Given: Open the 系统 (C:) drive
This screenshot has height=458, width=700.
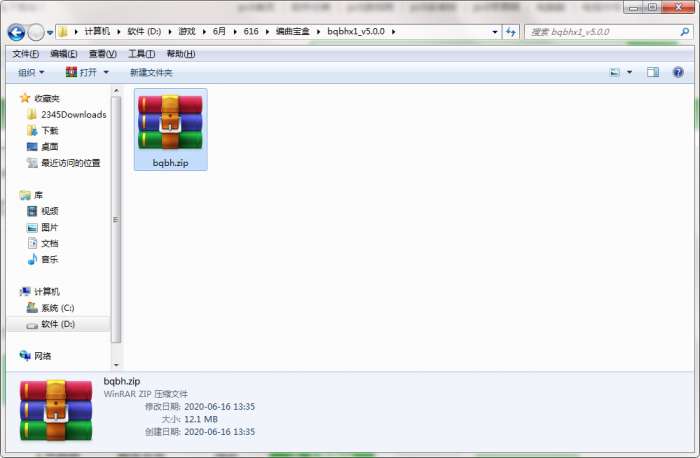Looking at the screenshot, I should pyautogui.click(x=50, y=308).
